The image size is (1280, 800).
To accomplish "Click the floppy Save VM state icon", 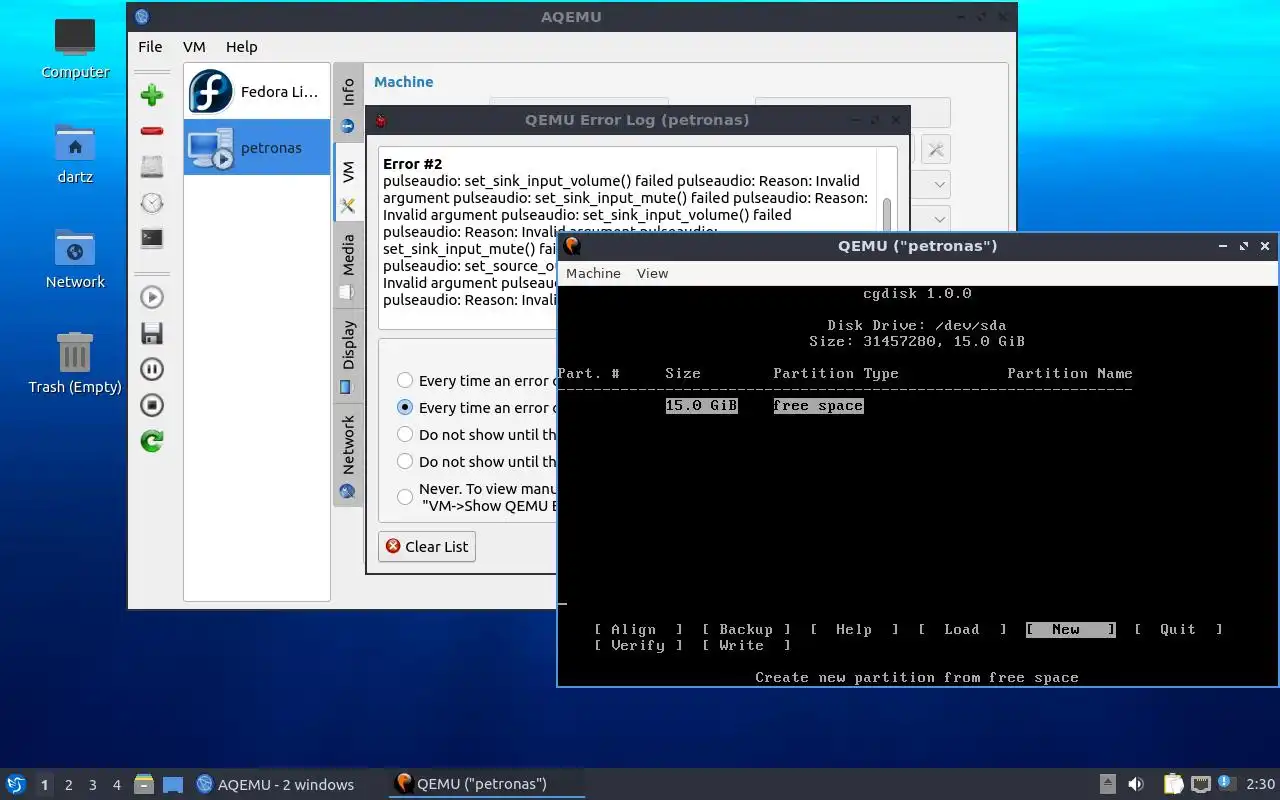I will [x=152, y=333].
